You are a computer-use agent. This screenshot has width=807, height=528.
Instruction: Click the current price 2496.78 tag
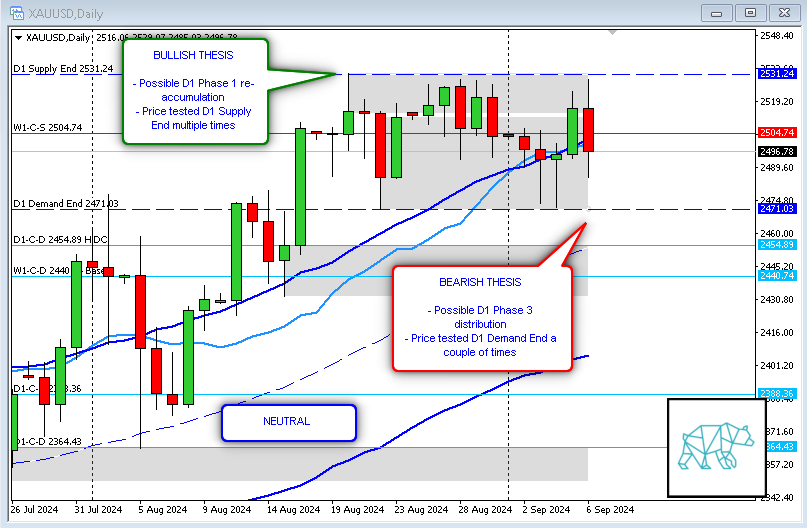[776, 152]
